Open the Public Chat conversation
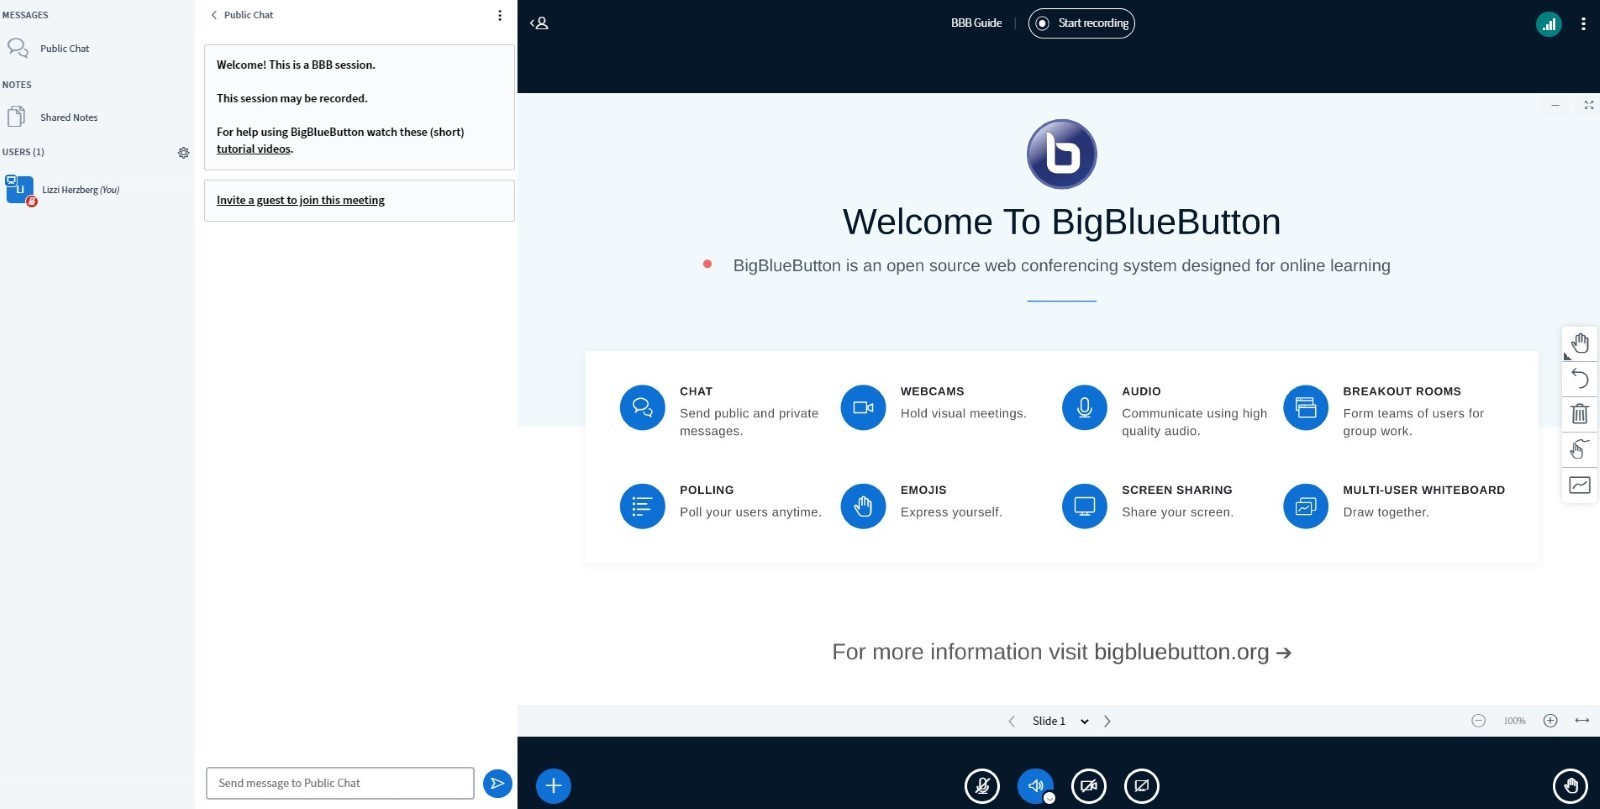1600x809 pixels. click(65, 48)
